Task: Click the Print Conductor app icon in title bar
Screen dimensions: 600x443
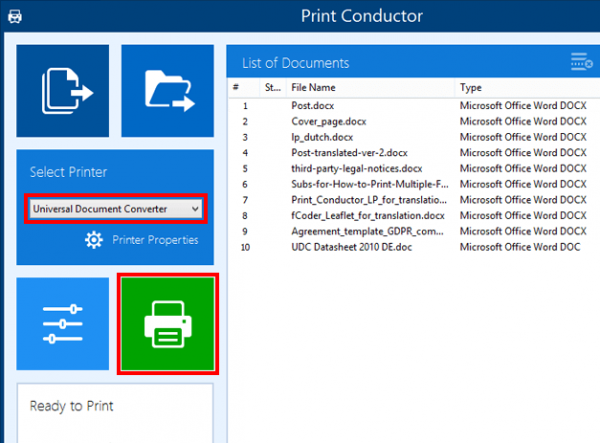Action: click(15, 16)
